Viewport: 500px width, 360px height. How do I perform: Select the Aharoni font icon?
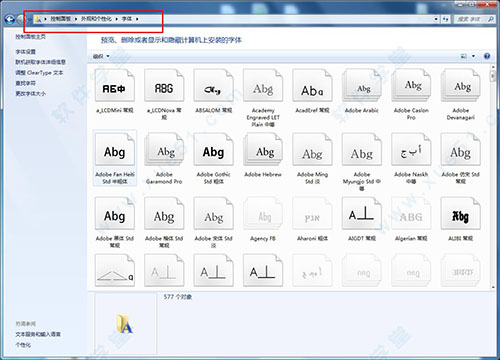[312, 213]
